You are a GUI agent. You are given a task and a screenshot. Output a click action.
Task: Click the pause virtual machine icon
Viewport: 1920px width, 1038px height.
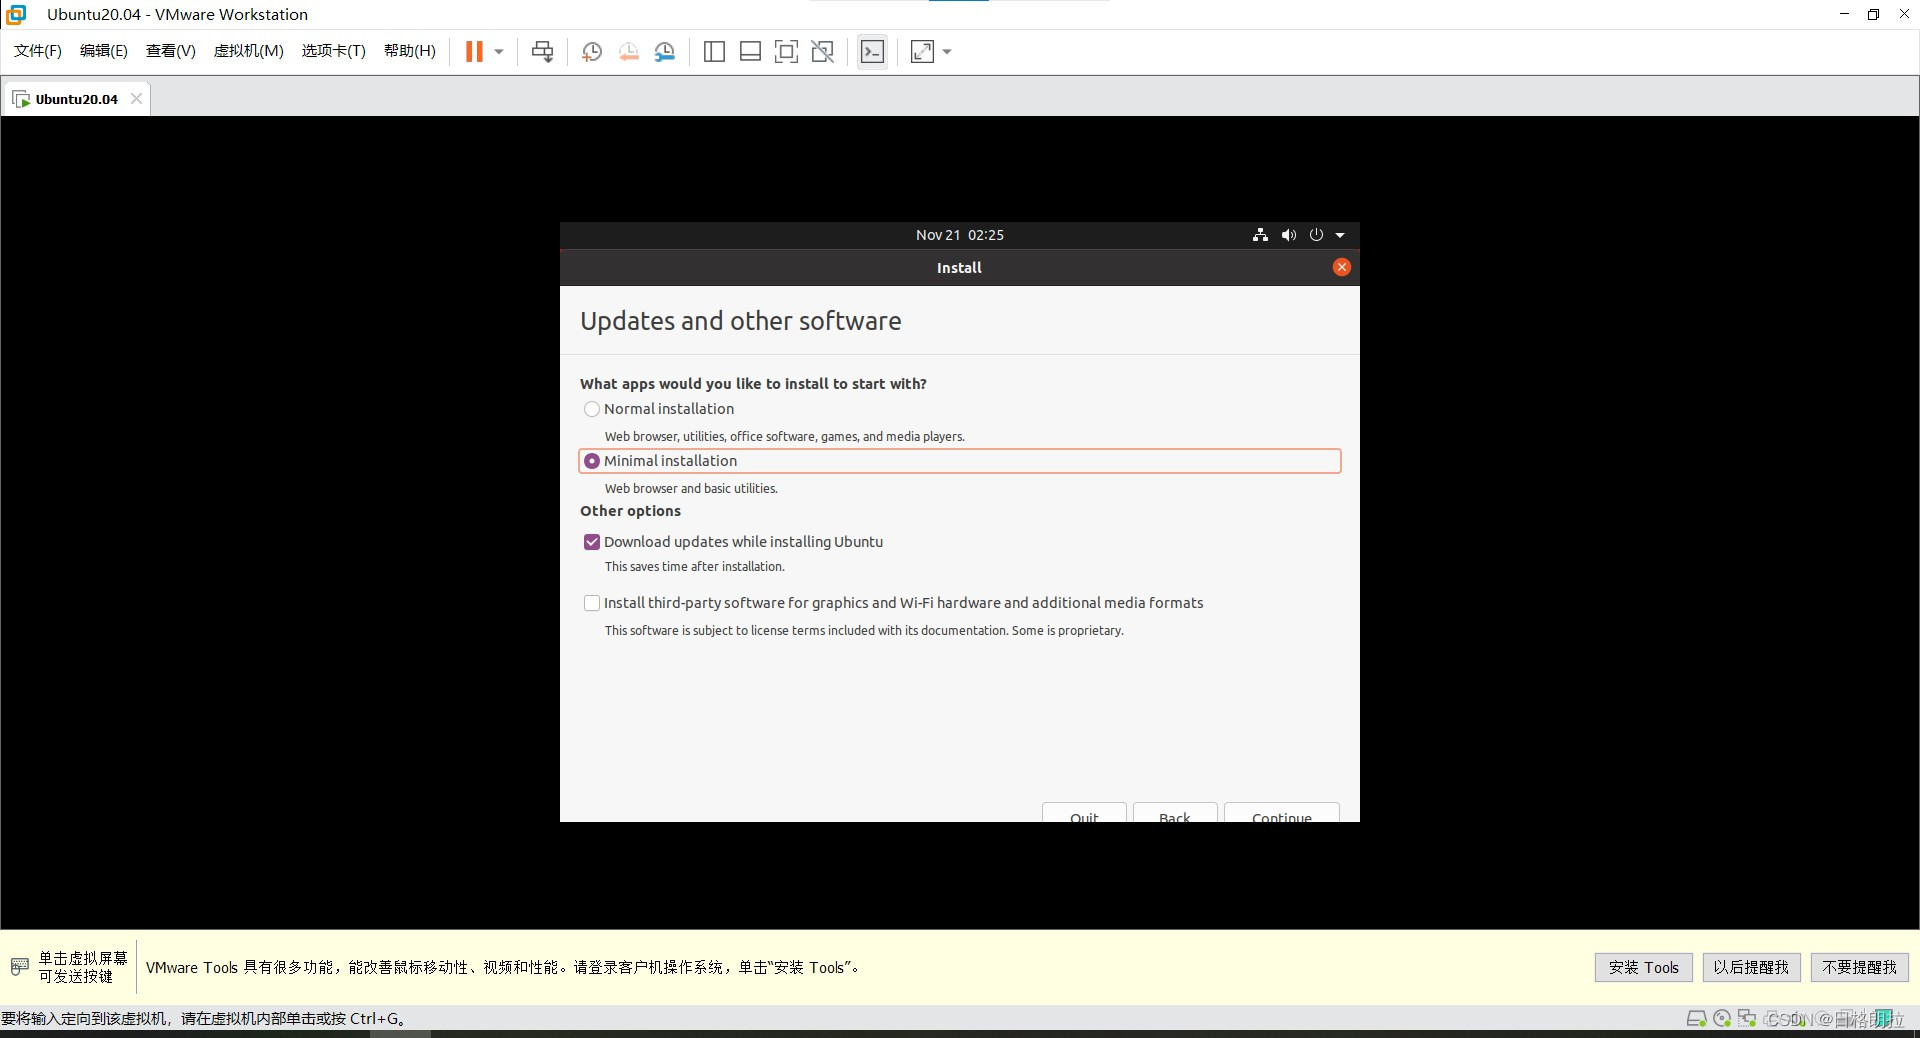[x=474, y=51]
